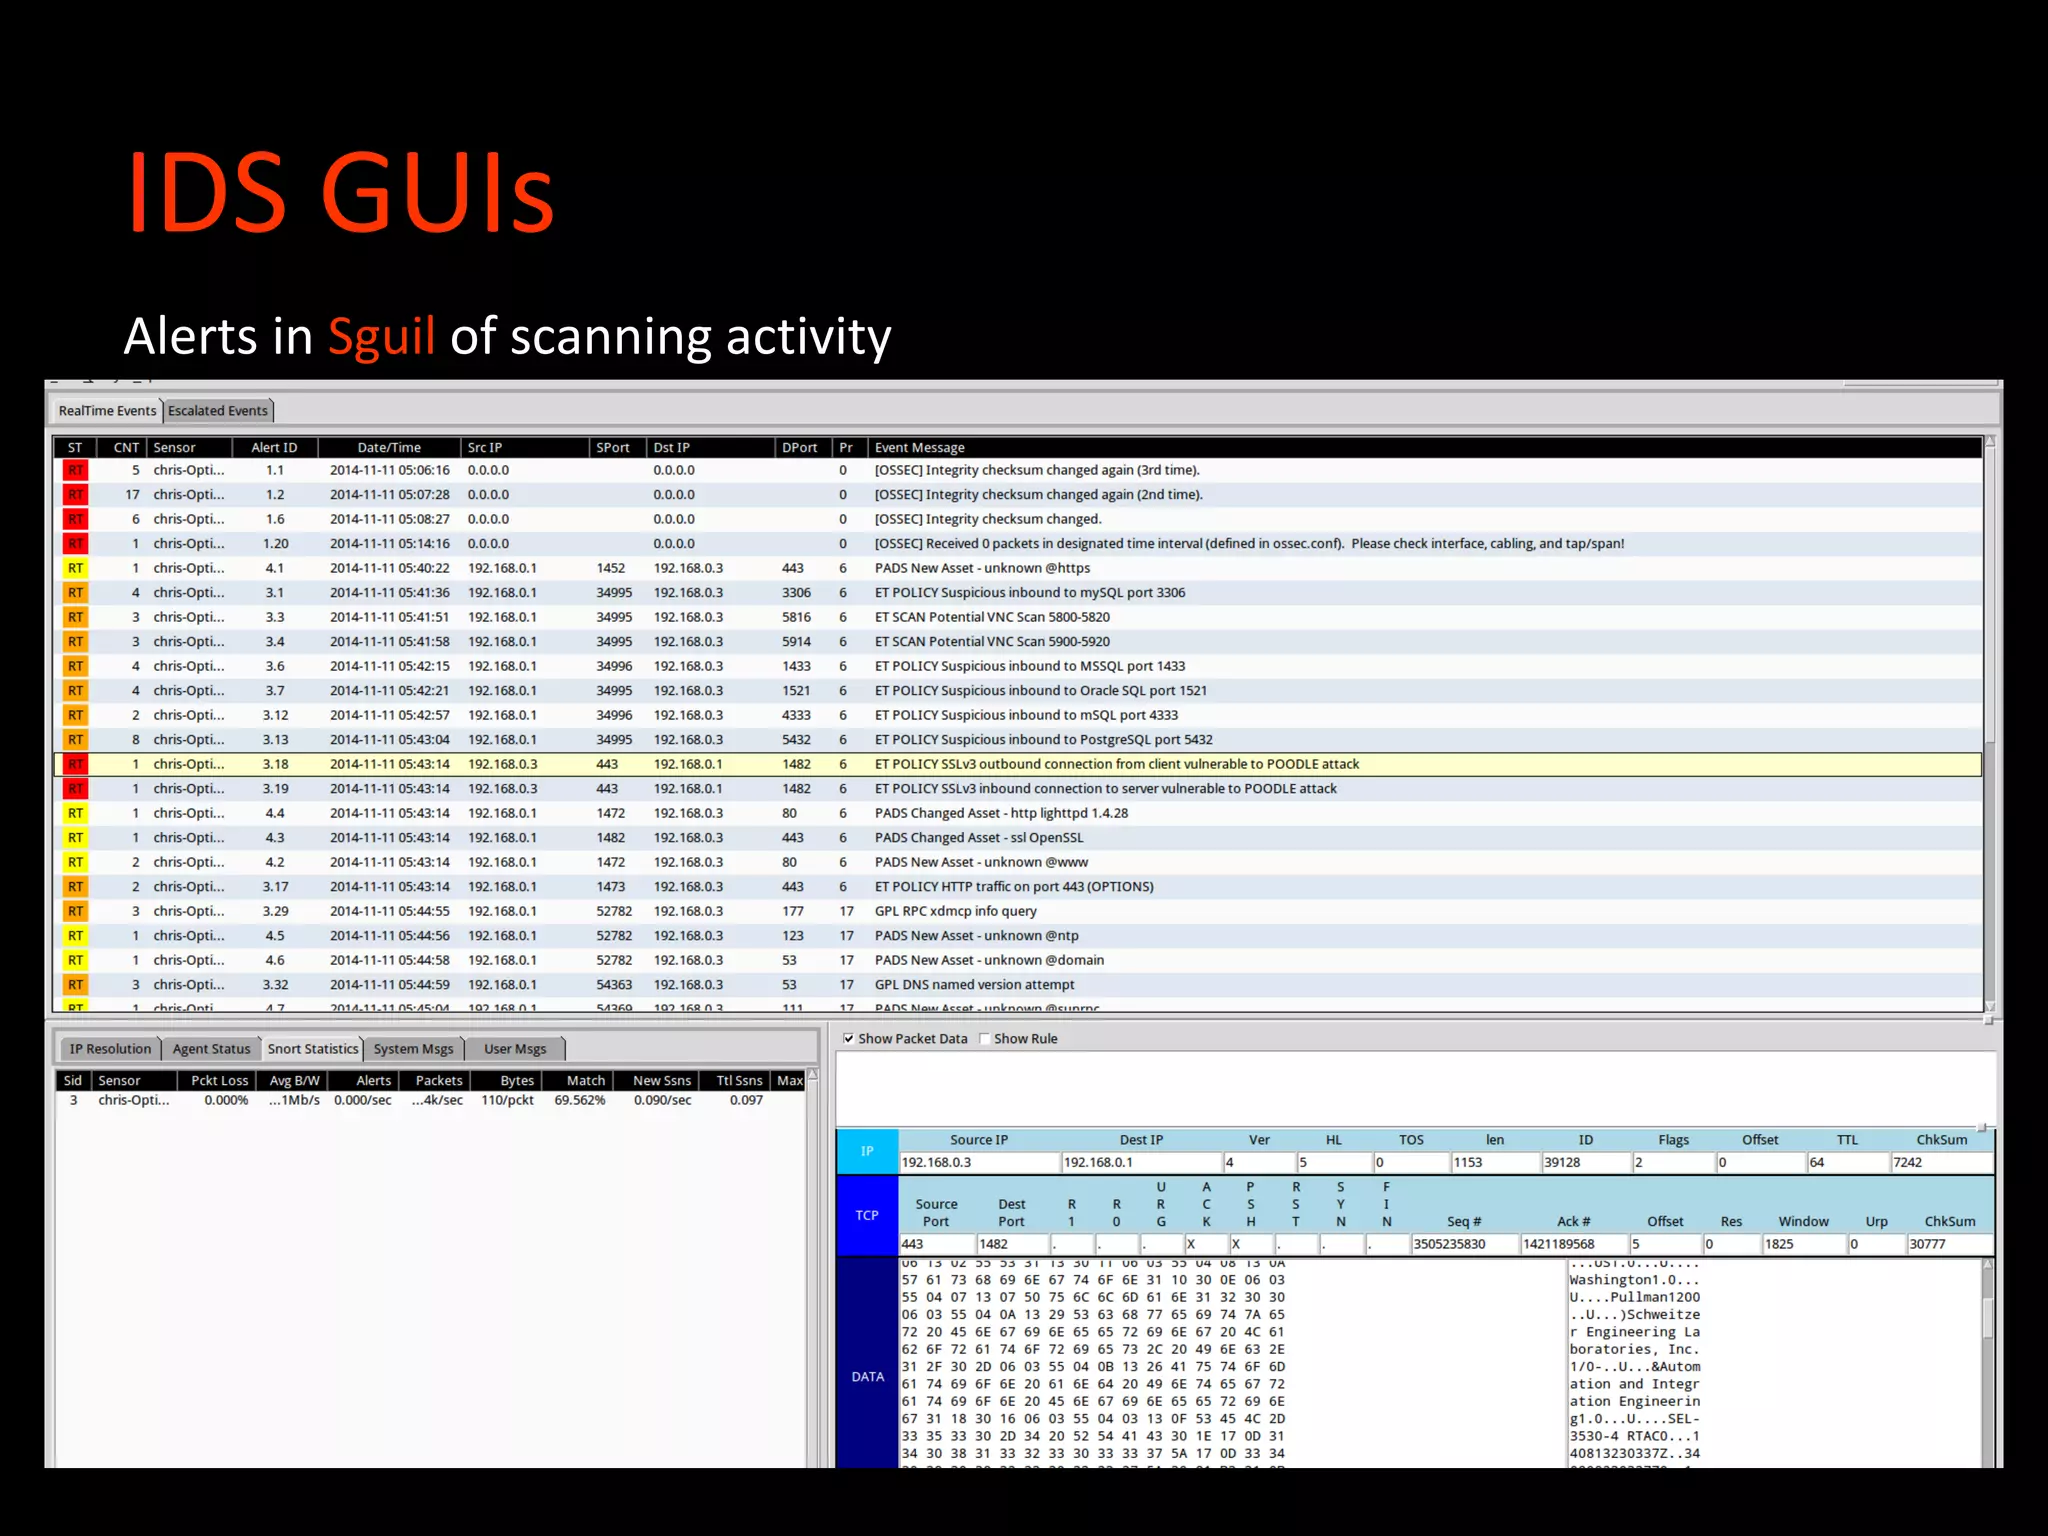This screenshot has height=1536, width=2048.
Task: Sort events by Src IP column header
Action: point(524,447)
